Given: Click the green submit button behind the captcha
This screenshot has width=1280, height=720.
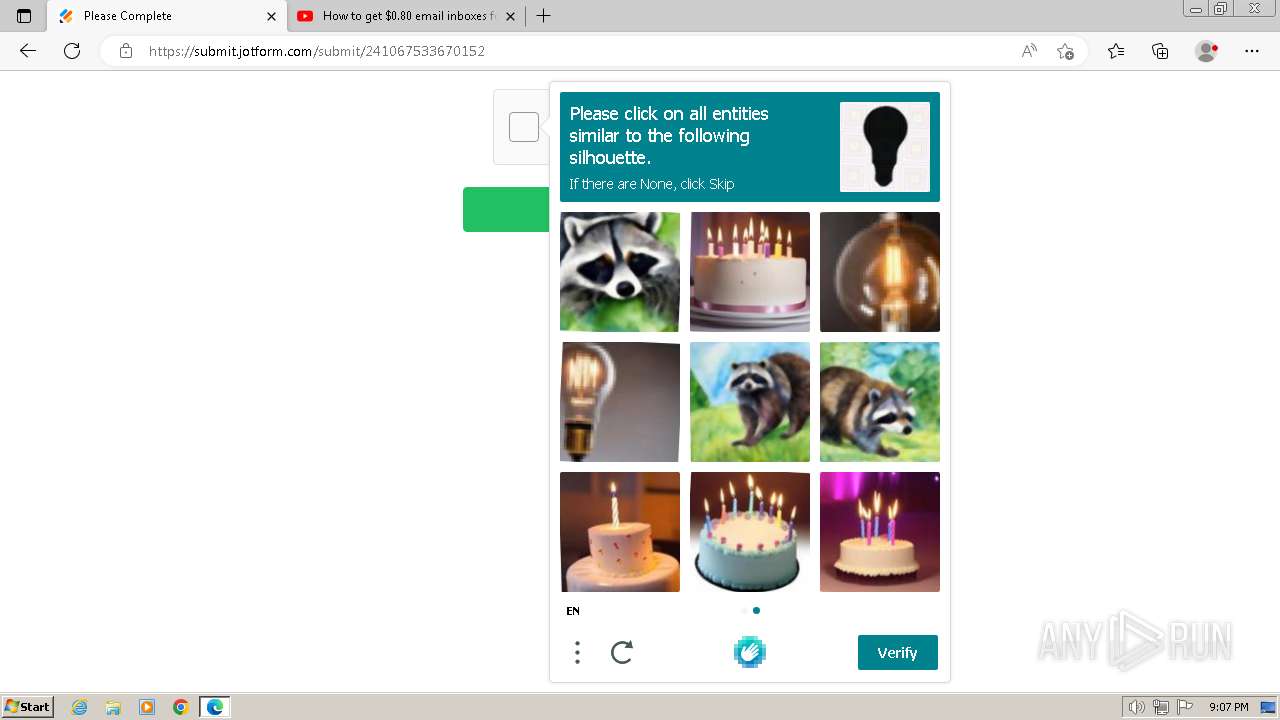Looking at the screenshot, I should pos(506,209).
